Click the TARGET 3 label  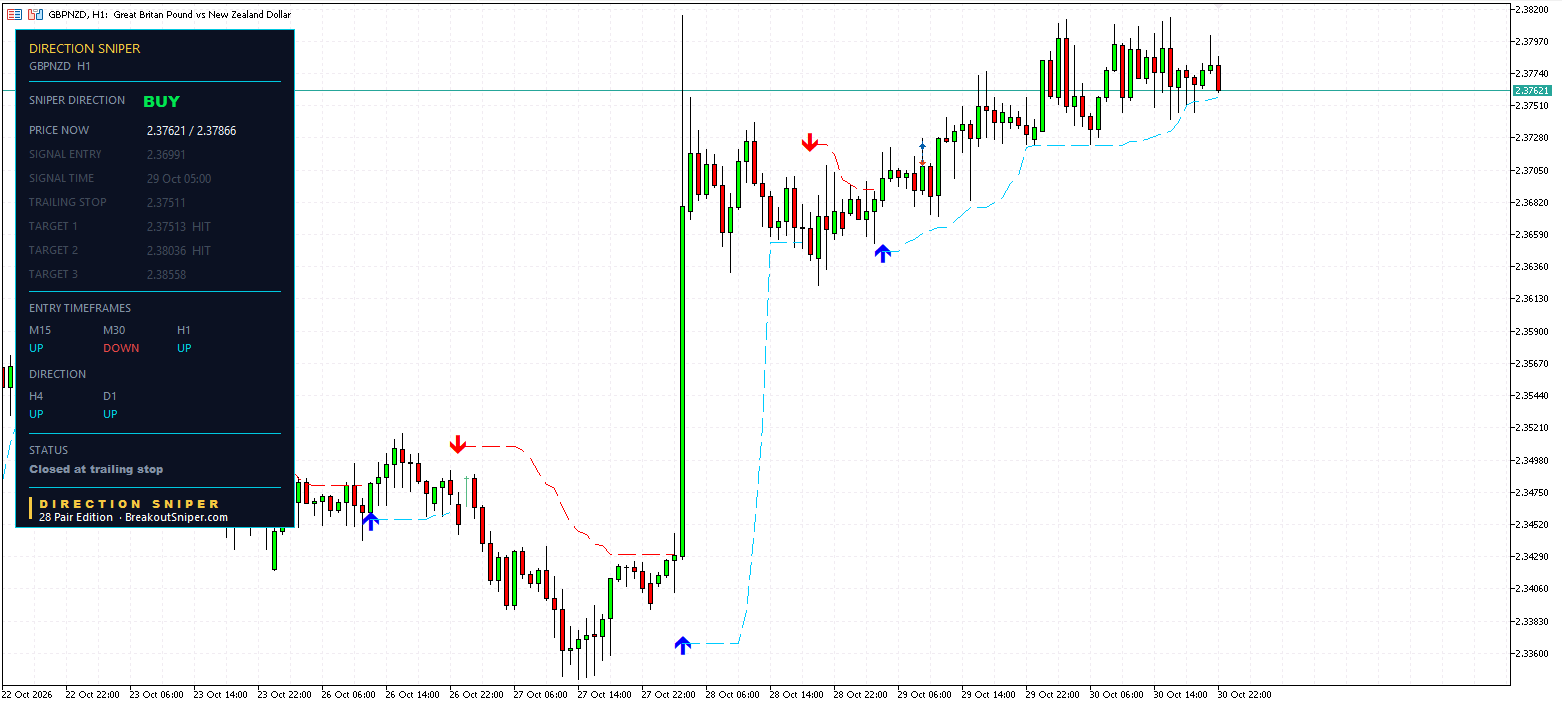point(53,274)
